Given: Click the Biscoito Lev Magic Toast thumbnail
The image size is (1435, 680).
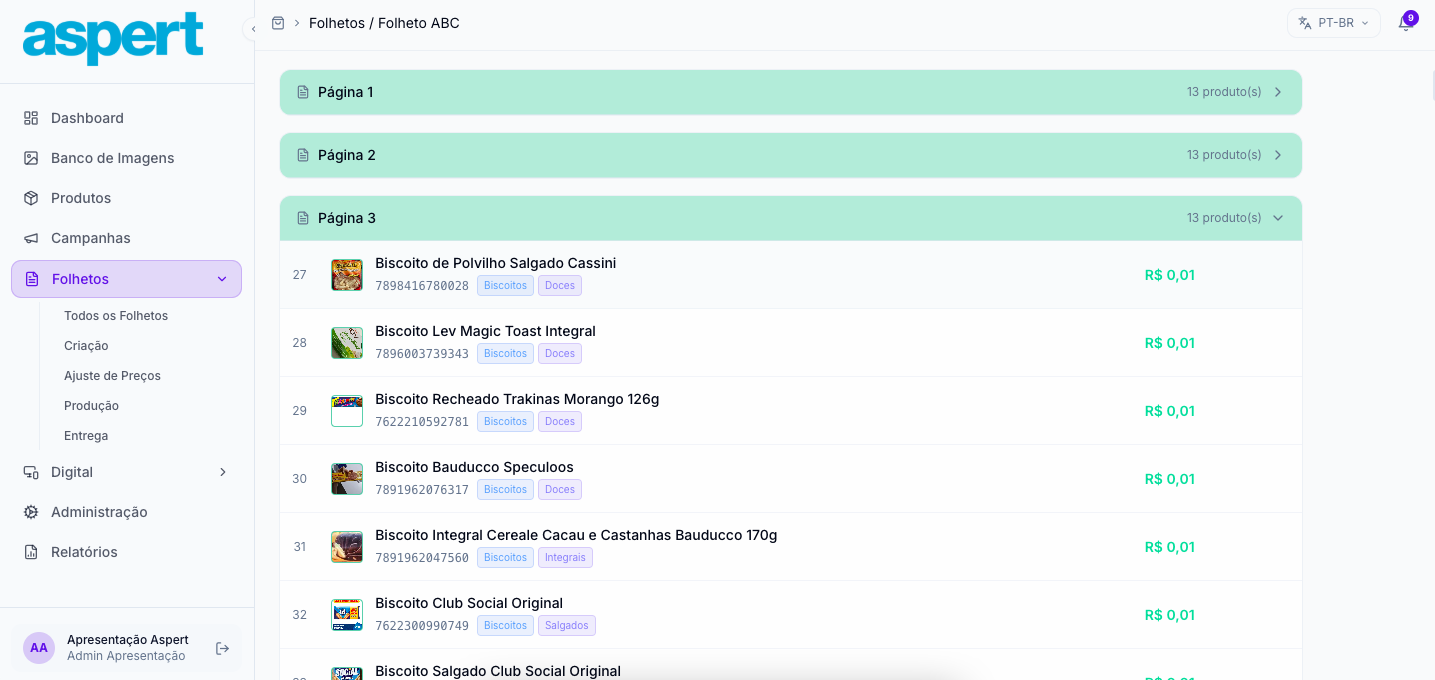Looking at the screenshot, I should 347,343.
